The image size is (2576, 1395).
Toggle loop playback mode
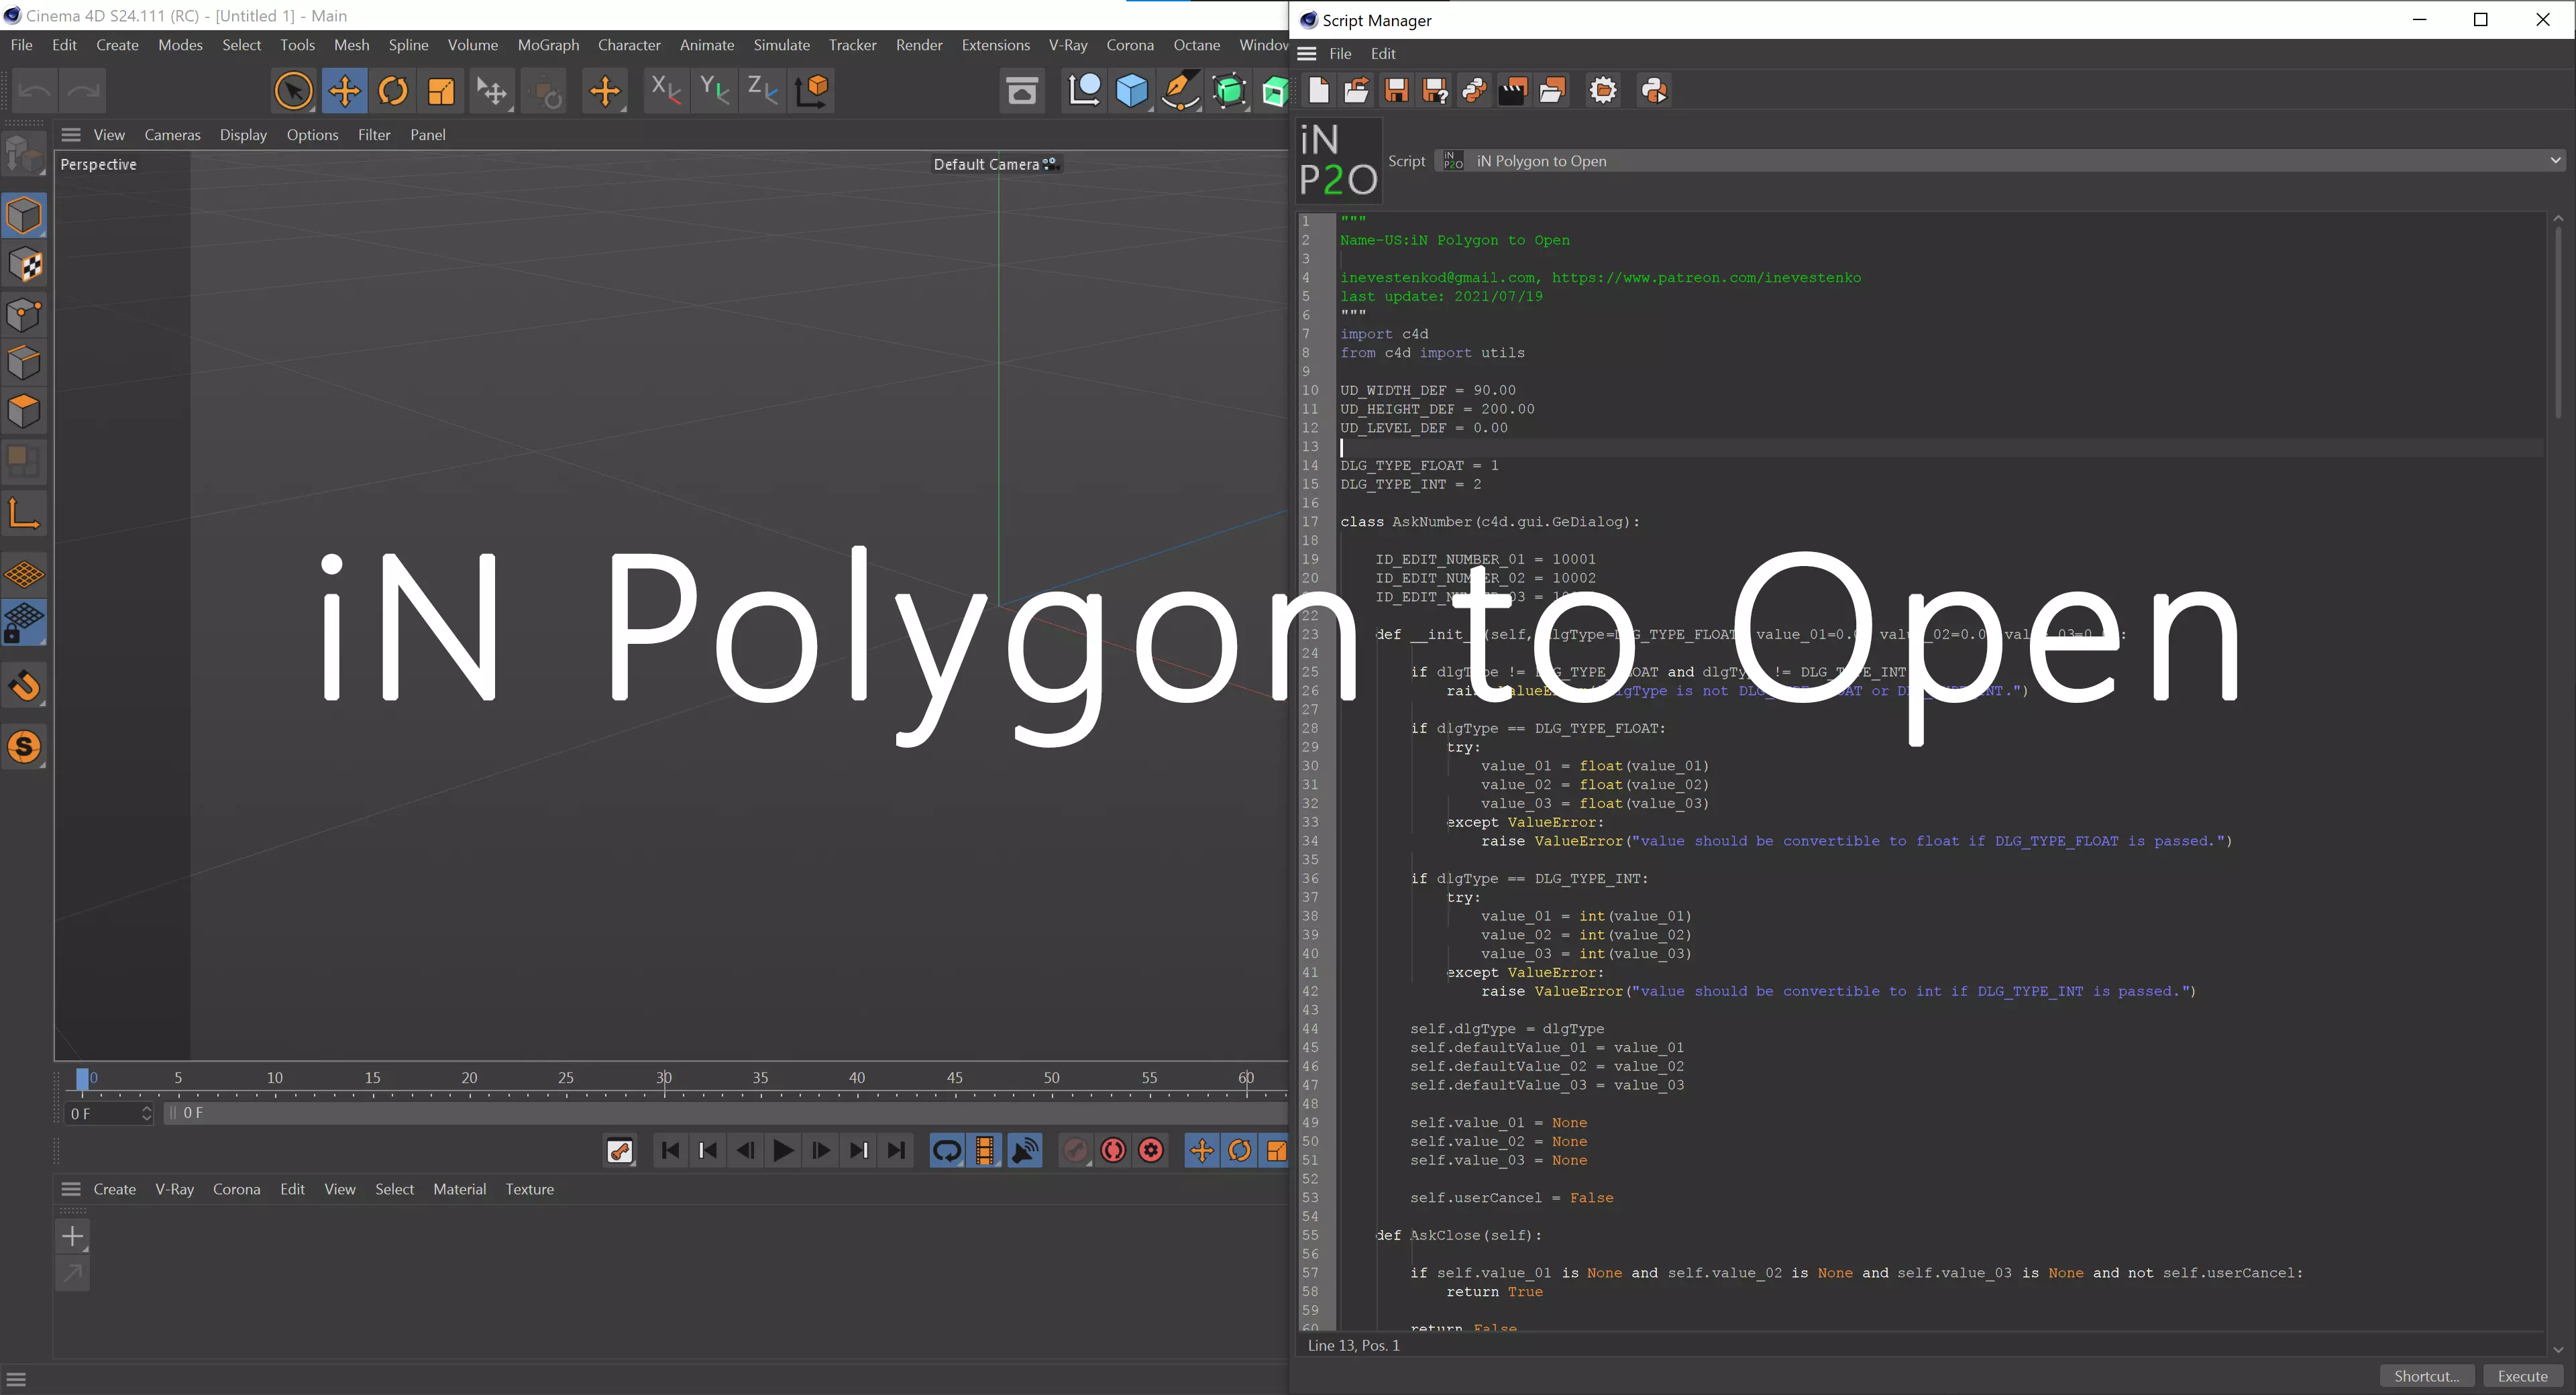[x=946, y=1151]
